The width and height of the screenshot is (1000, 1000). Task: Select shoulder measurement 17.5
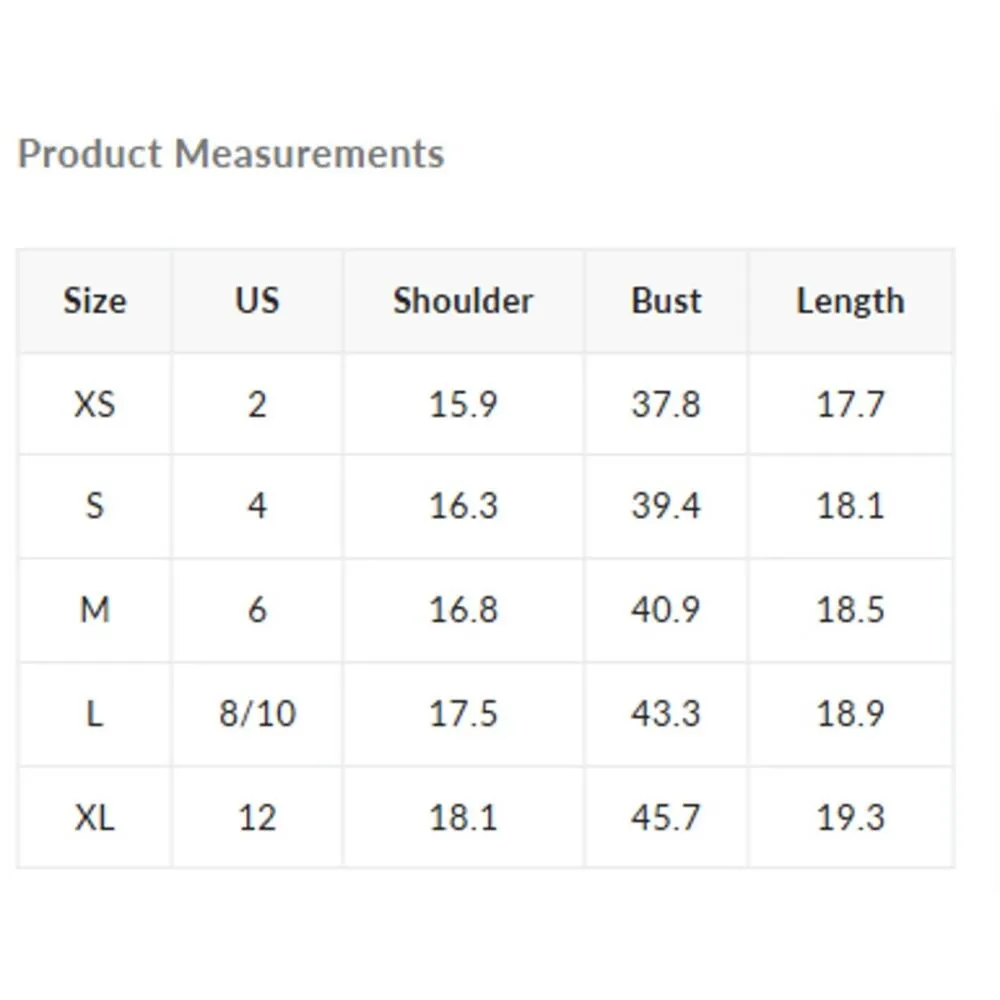(x=463, y=713)
